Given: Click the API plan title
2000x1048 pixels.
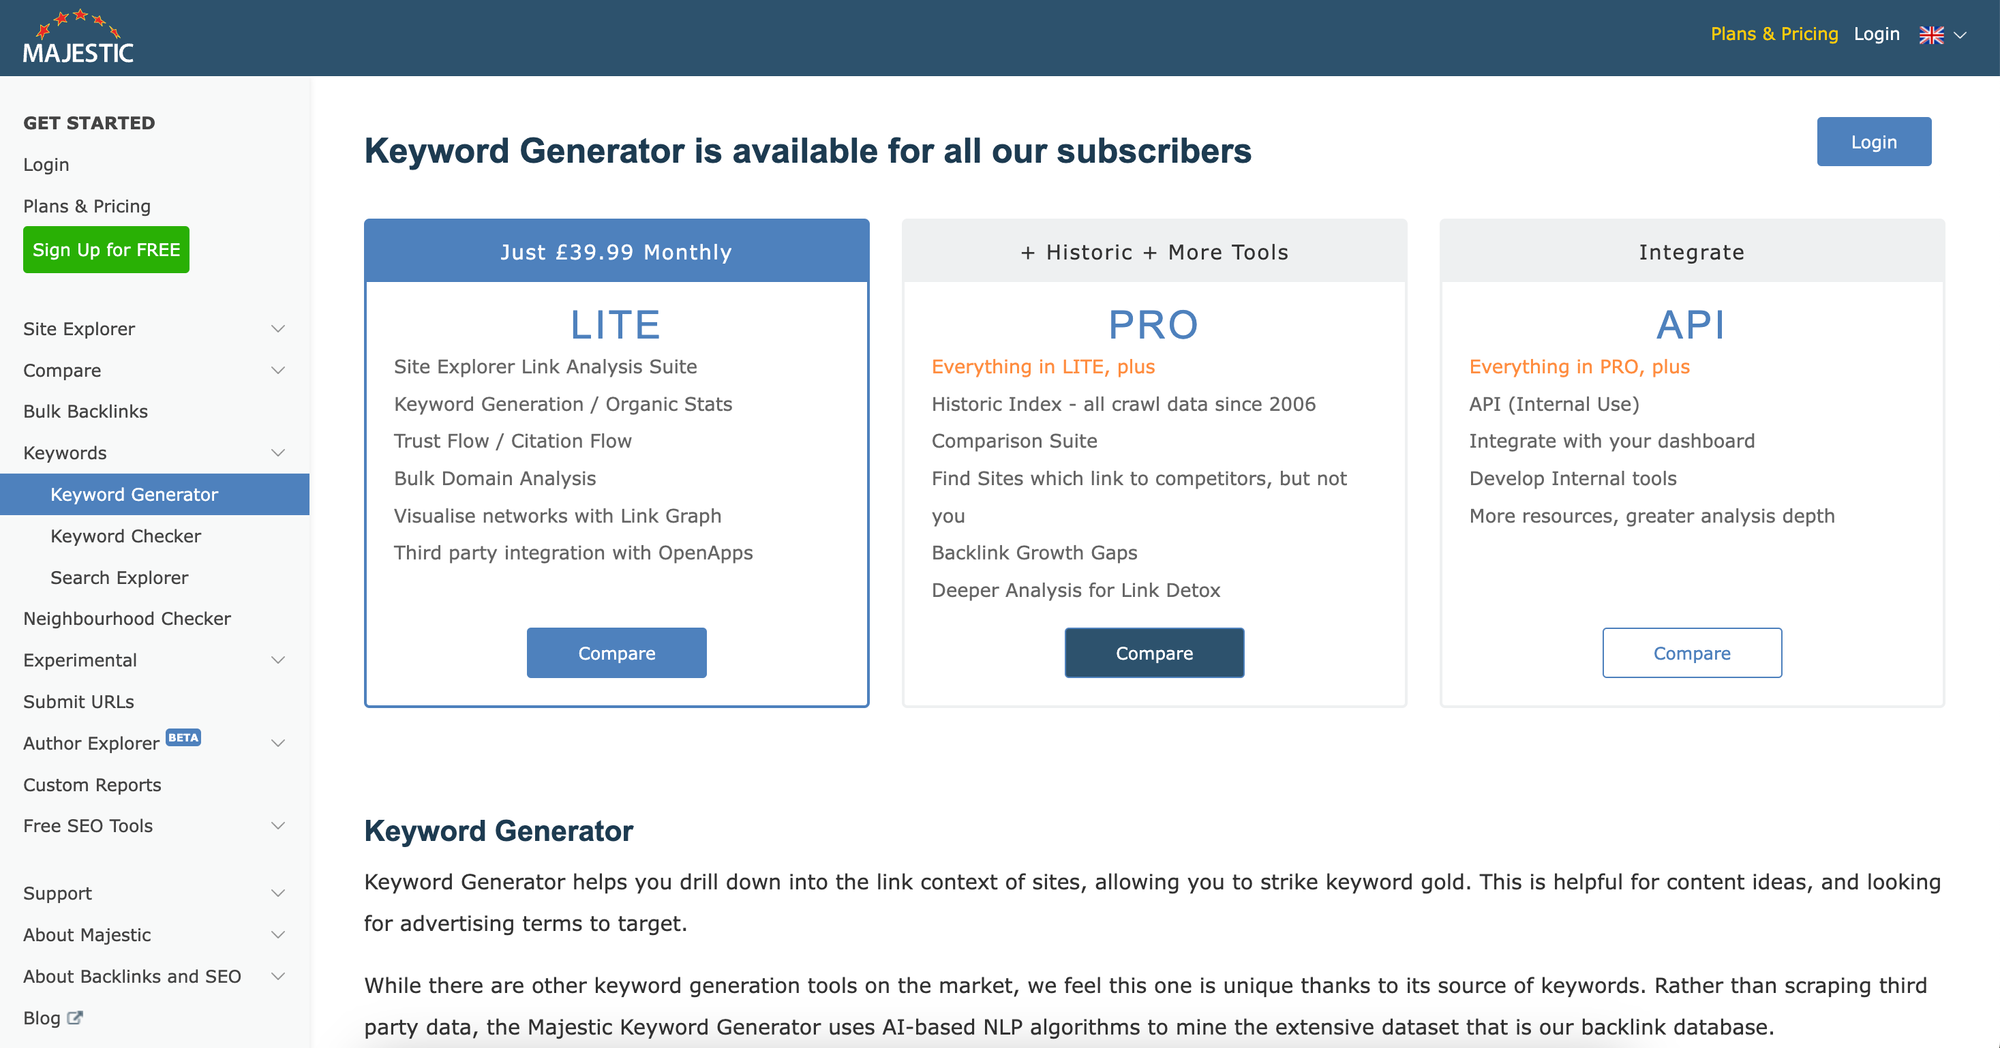Looking at the screenshot, I should click(1691, 325).
